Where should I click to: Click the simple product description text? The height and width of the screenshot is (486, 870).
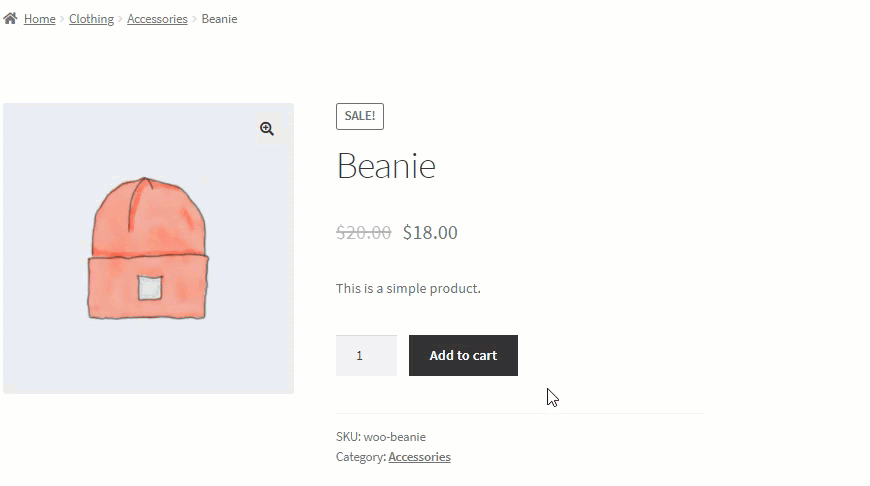408,288
